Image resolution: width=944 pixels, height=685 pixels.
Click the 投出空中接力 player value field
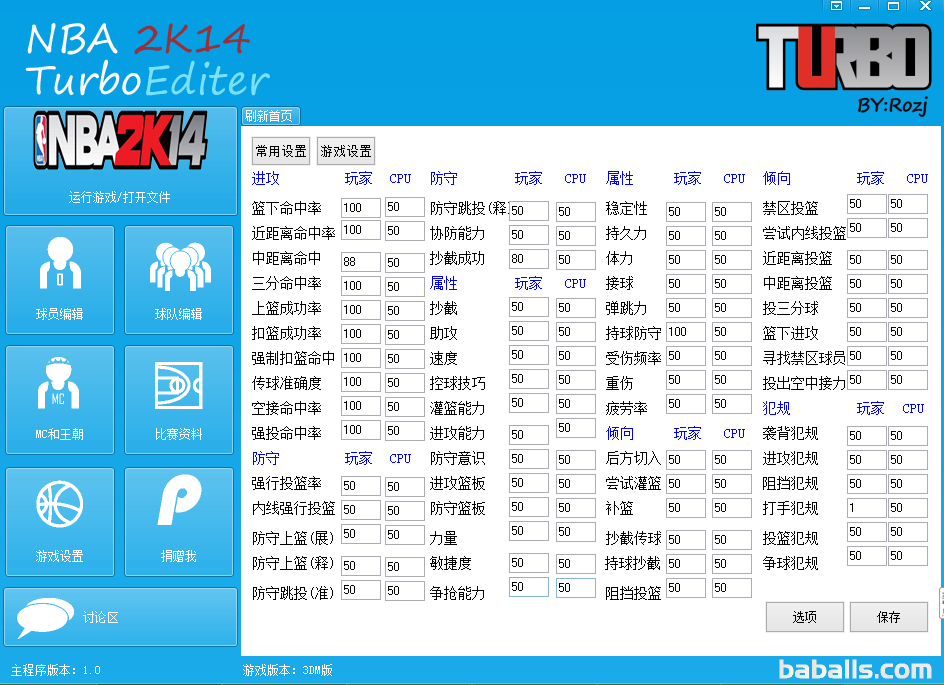pos(866,380)
